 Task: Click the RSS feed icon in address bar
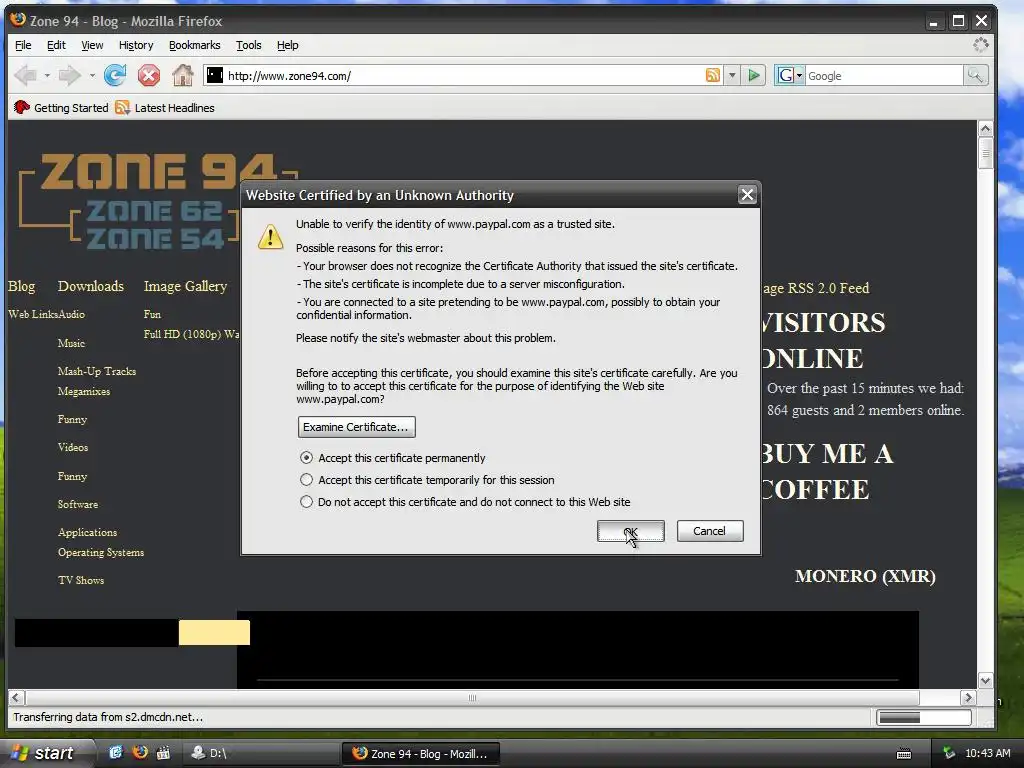tap(712, 75)
